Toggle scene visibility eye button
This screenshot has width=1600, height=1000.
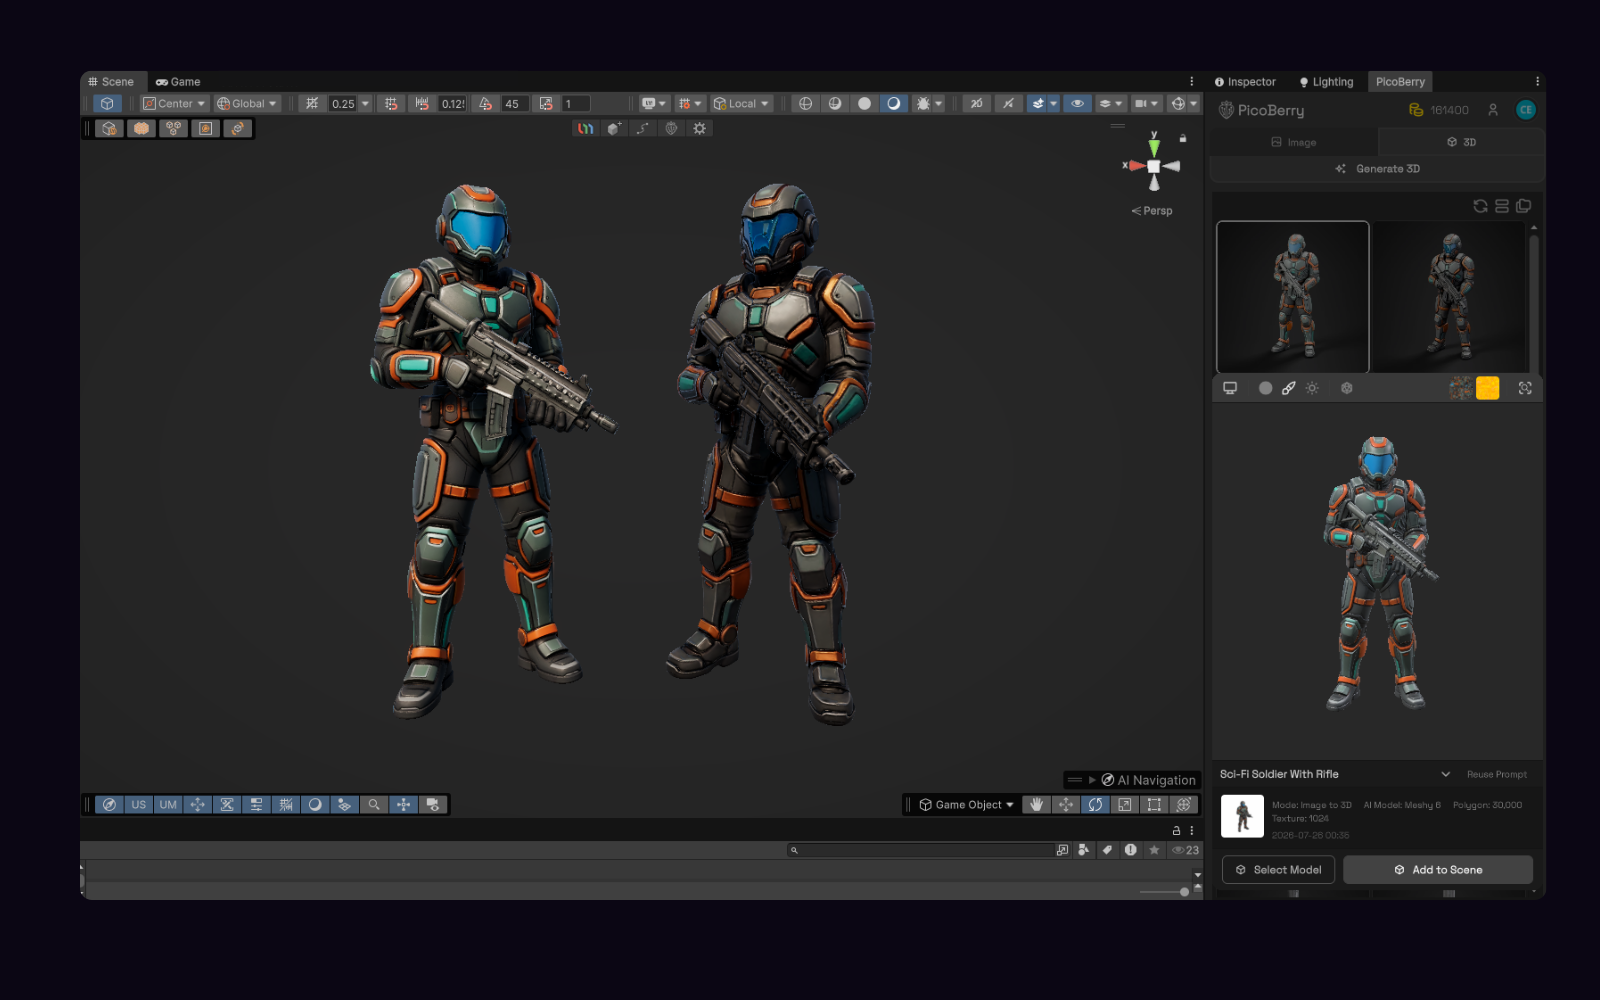(x=1077, y=103)
